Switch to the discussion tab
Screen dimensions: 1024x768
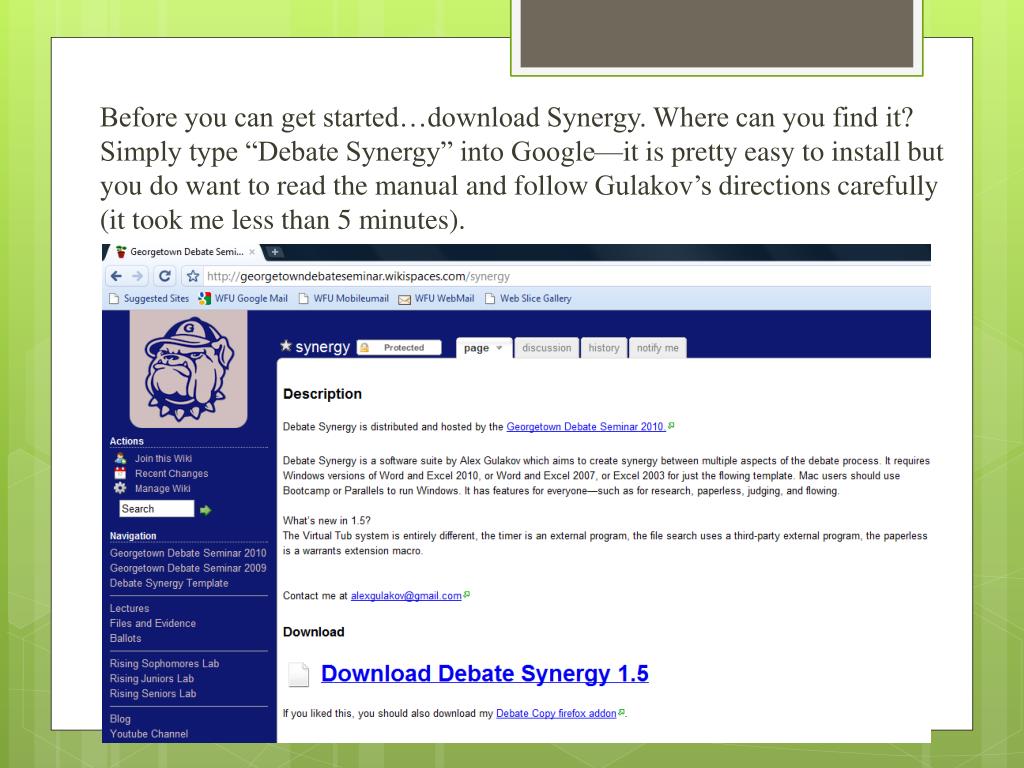pyautogui.click(x=547, y=348)
